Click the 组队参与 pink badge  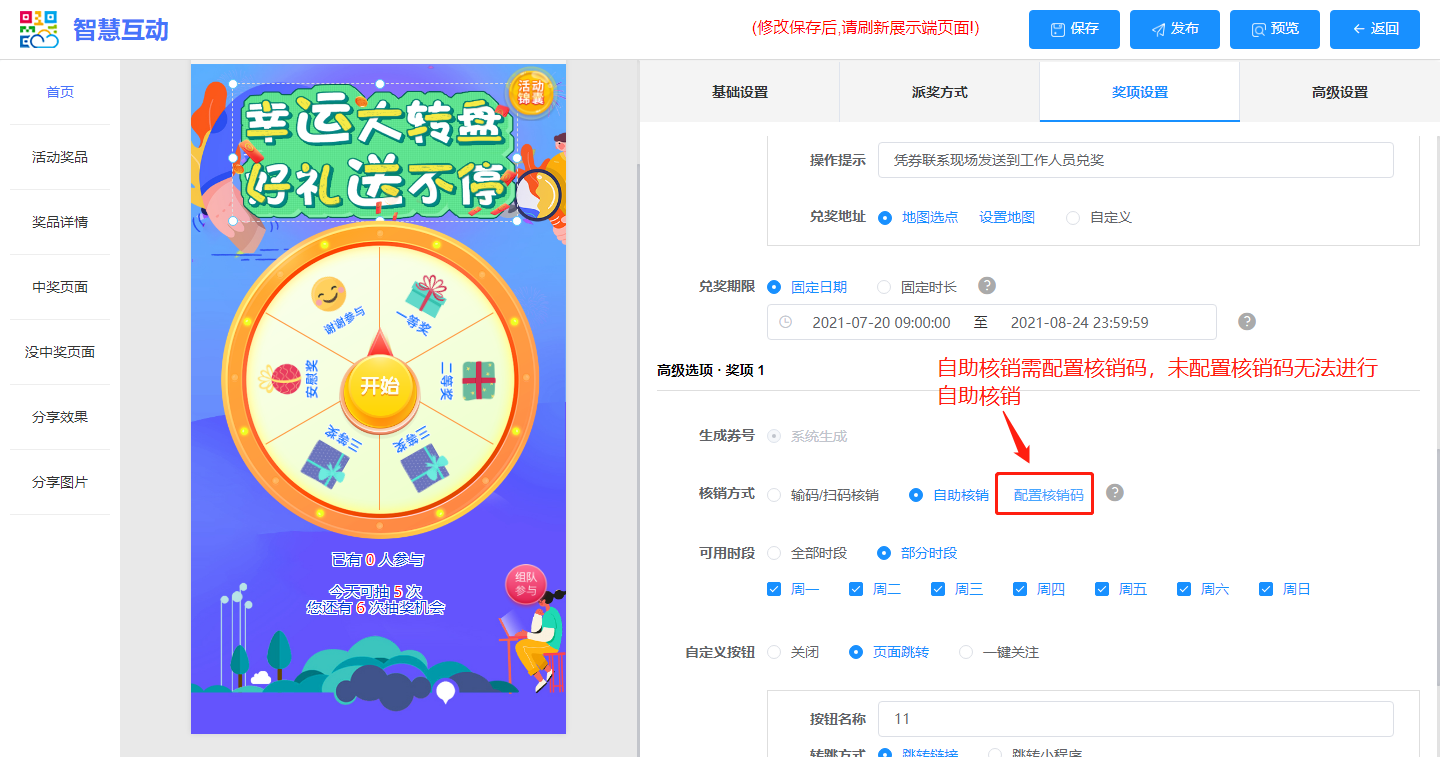tap(526, 585)
